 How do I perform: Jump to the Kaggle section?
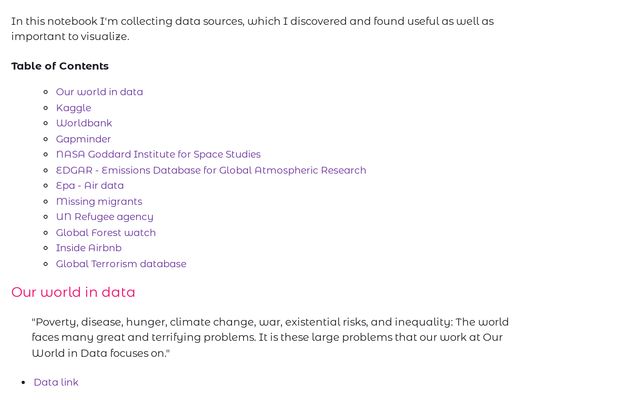(73, 108)
